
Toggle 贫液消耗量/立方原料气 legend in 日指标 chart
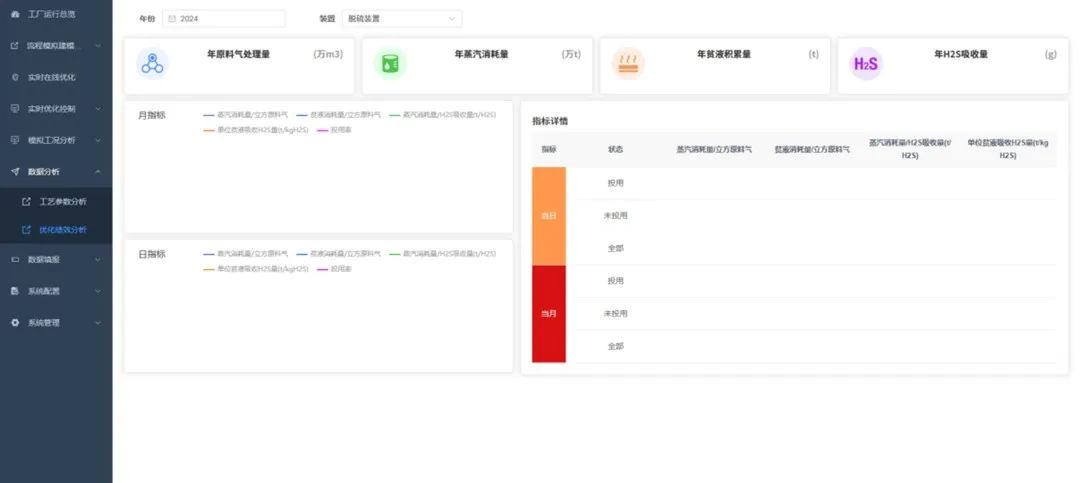coord(338,254)
